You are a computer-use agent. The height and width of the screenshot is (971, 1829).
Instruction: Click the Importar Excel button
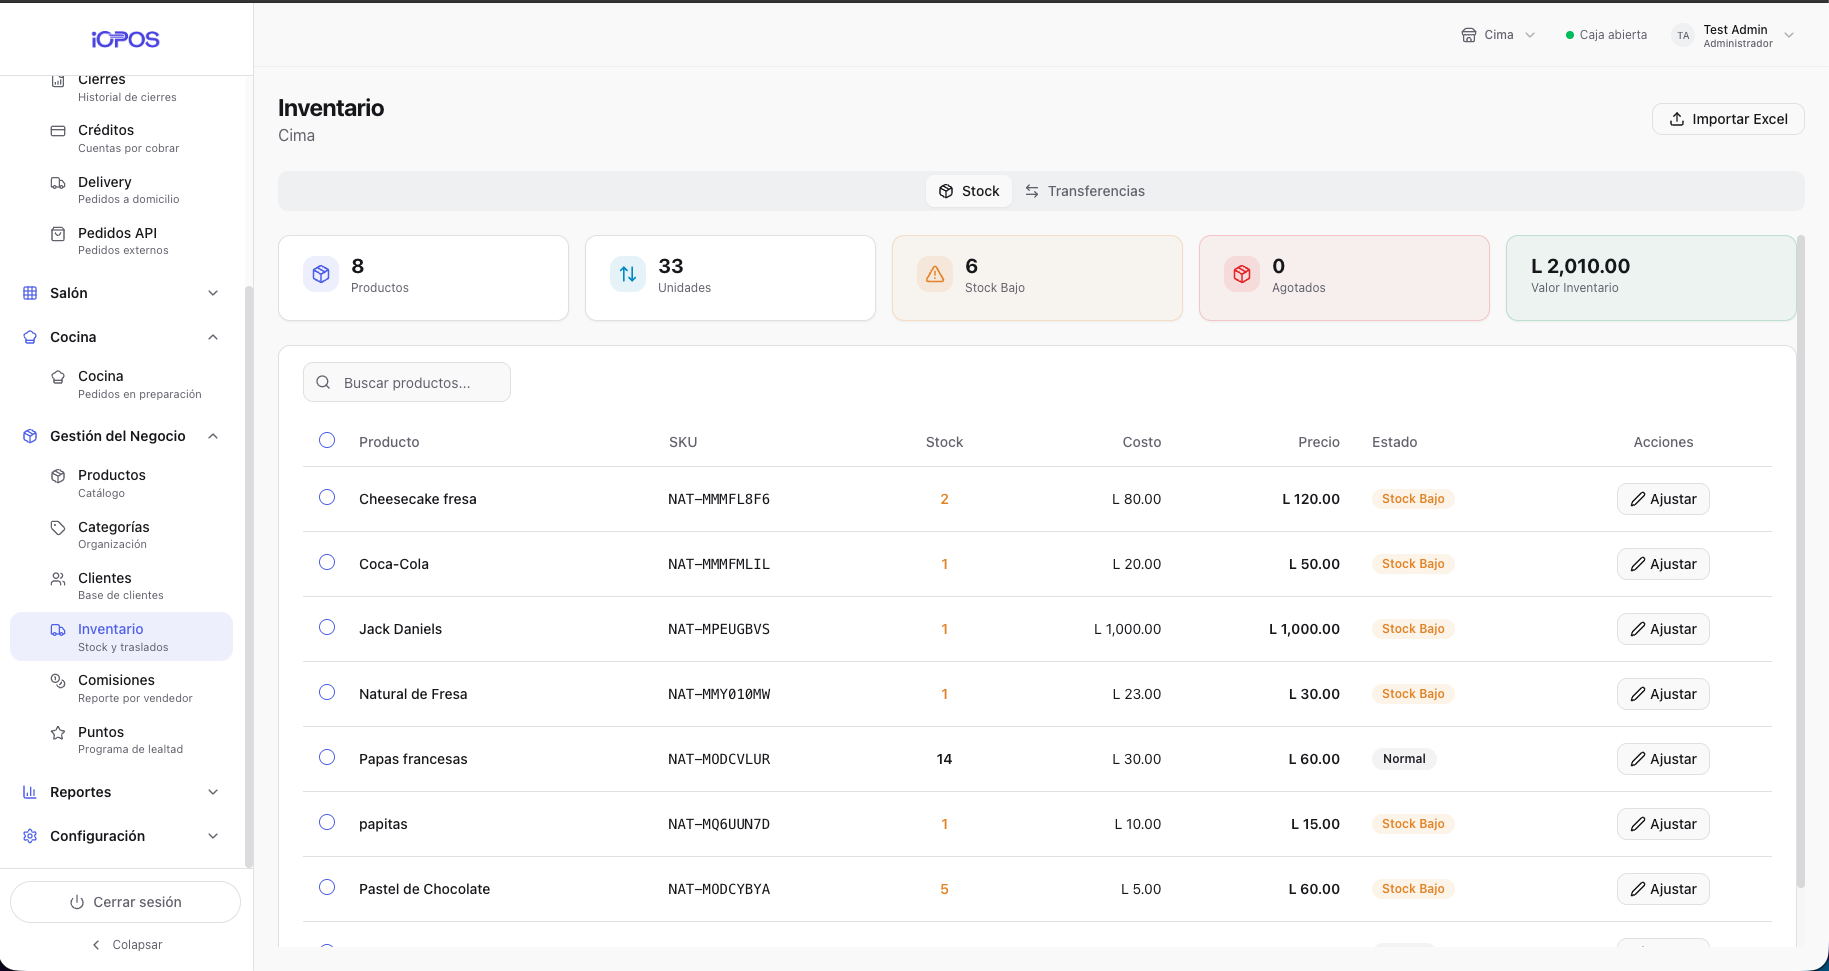point(1728,119)
